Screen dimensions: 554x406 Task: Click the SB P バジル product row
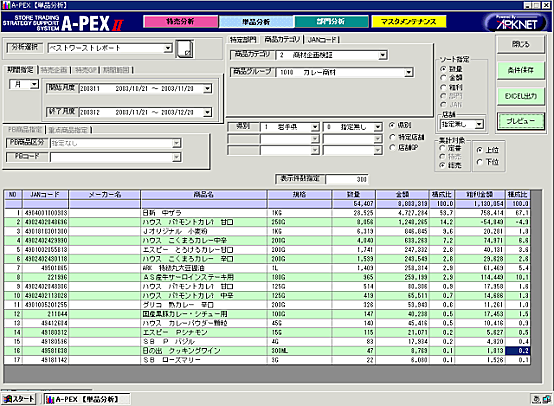coord(267,342)
